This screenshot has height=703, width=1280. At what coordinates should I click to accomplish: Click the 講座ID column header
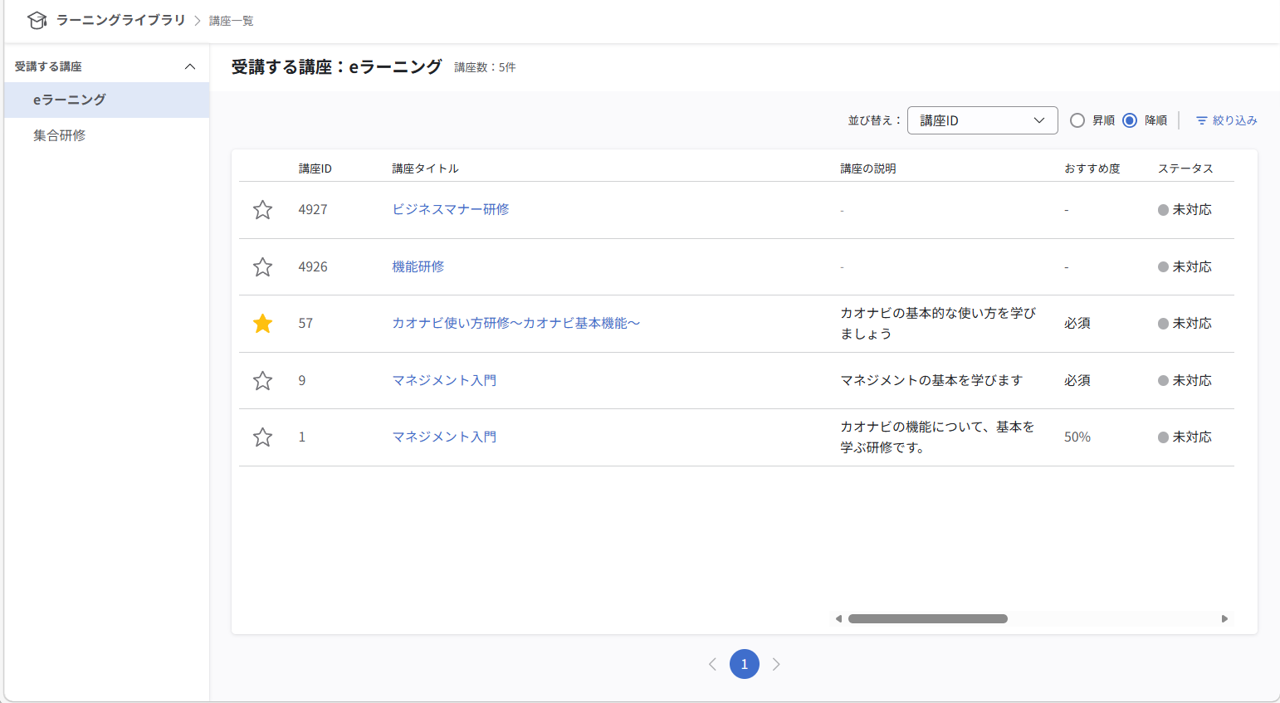315,169
